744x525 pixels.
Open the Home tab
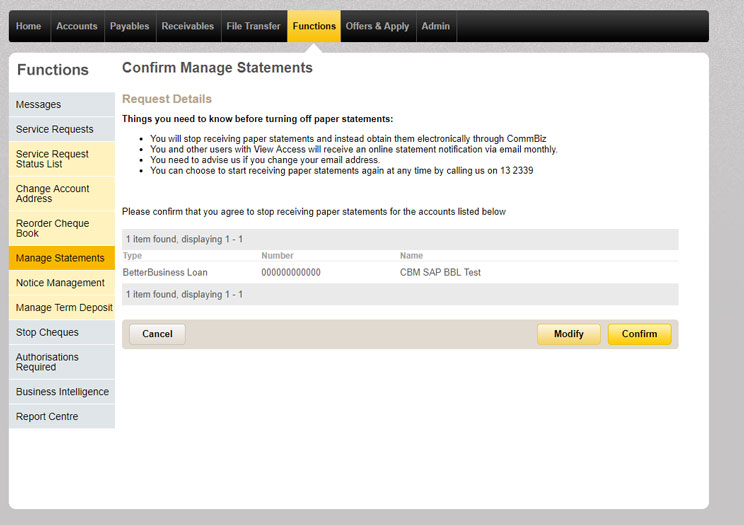pyautogui.click(x=28, y=26)
